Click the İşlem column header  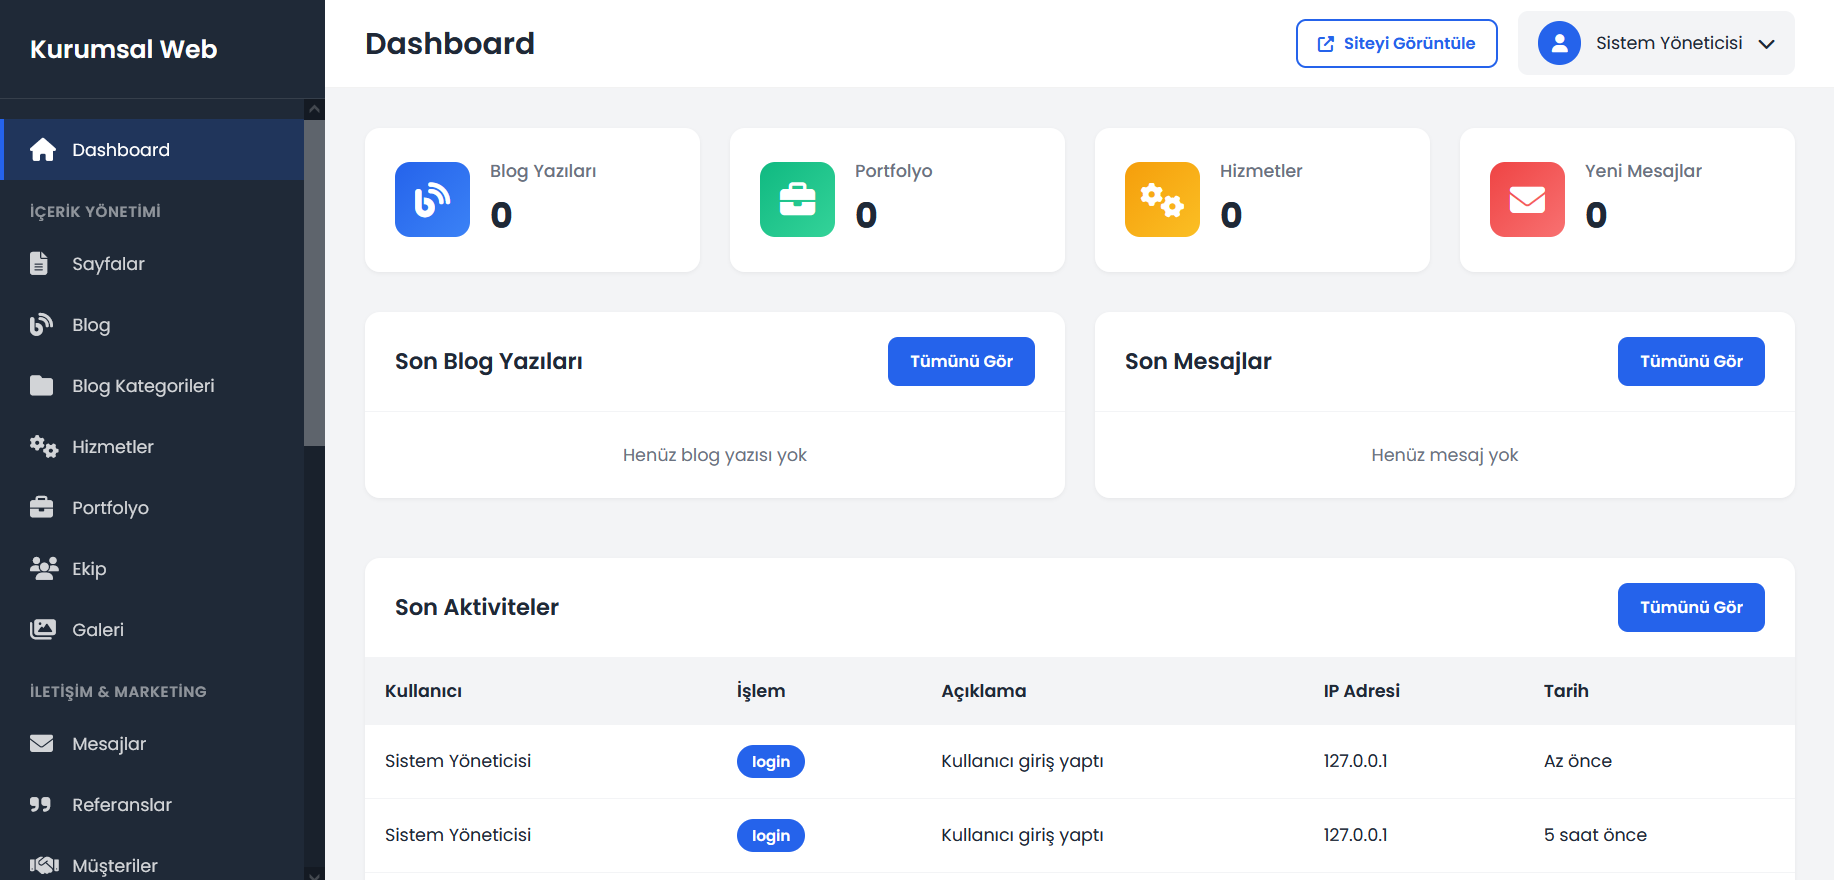pos(761,691)
